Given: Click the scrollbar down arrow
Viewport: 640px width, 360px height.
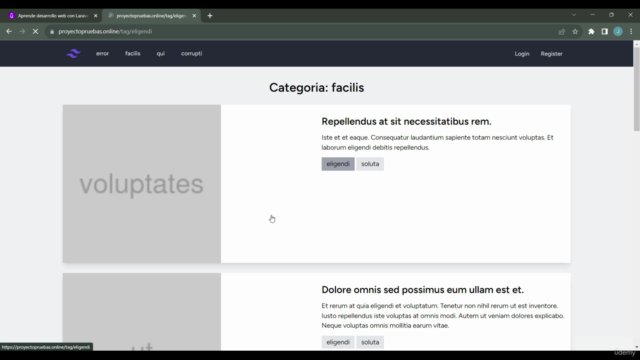Looking at the screenshot, I should click(636, 347).
